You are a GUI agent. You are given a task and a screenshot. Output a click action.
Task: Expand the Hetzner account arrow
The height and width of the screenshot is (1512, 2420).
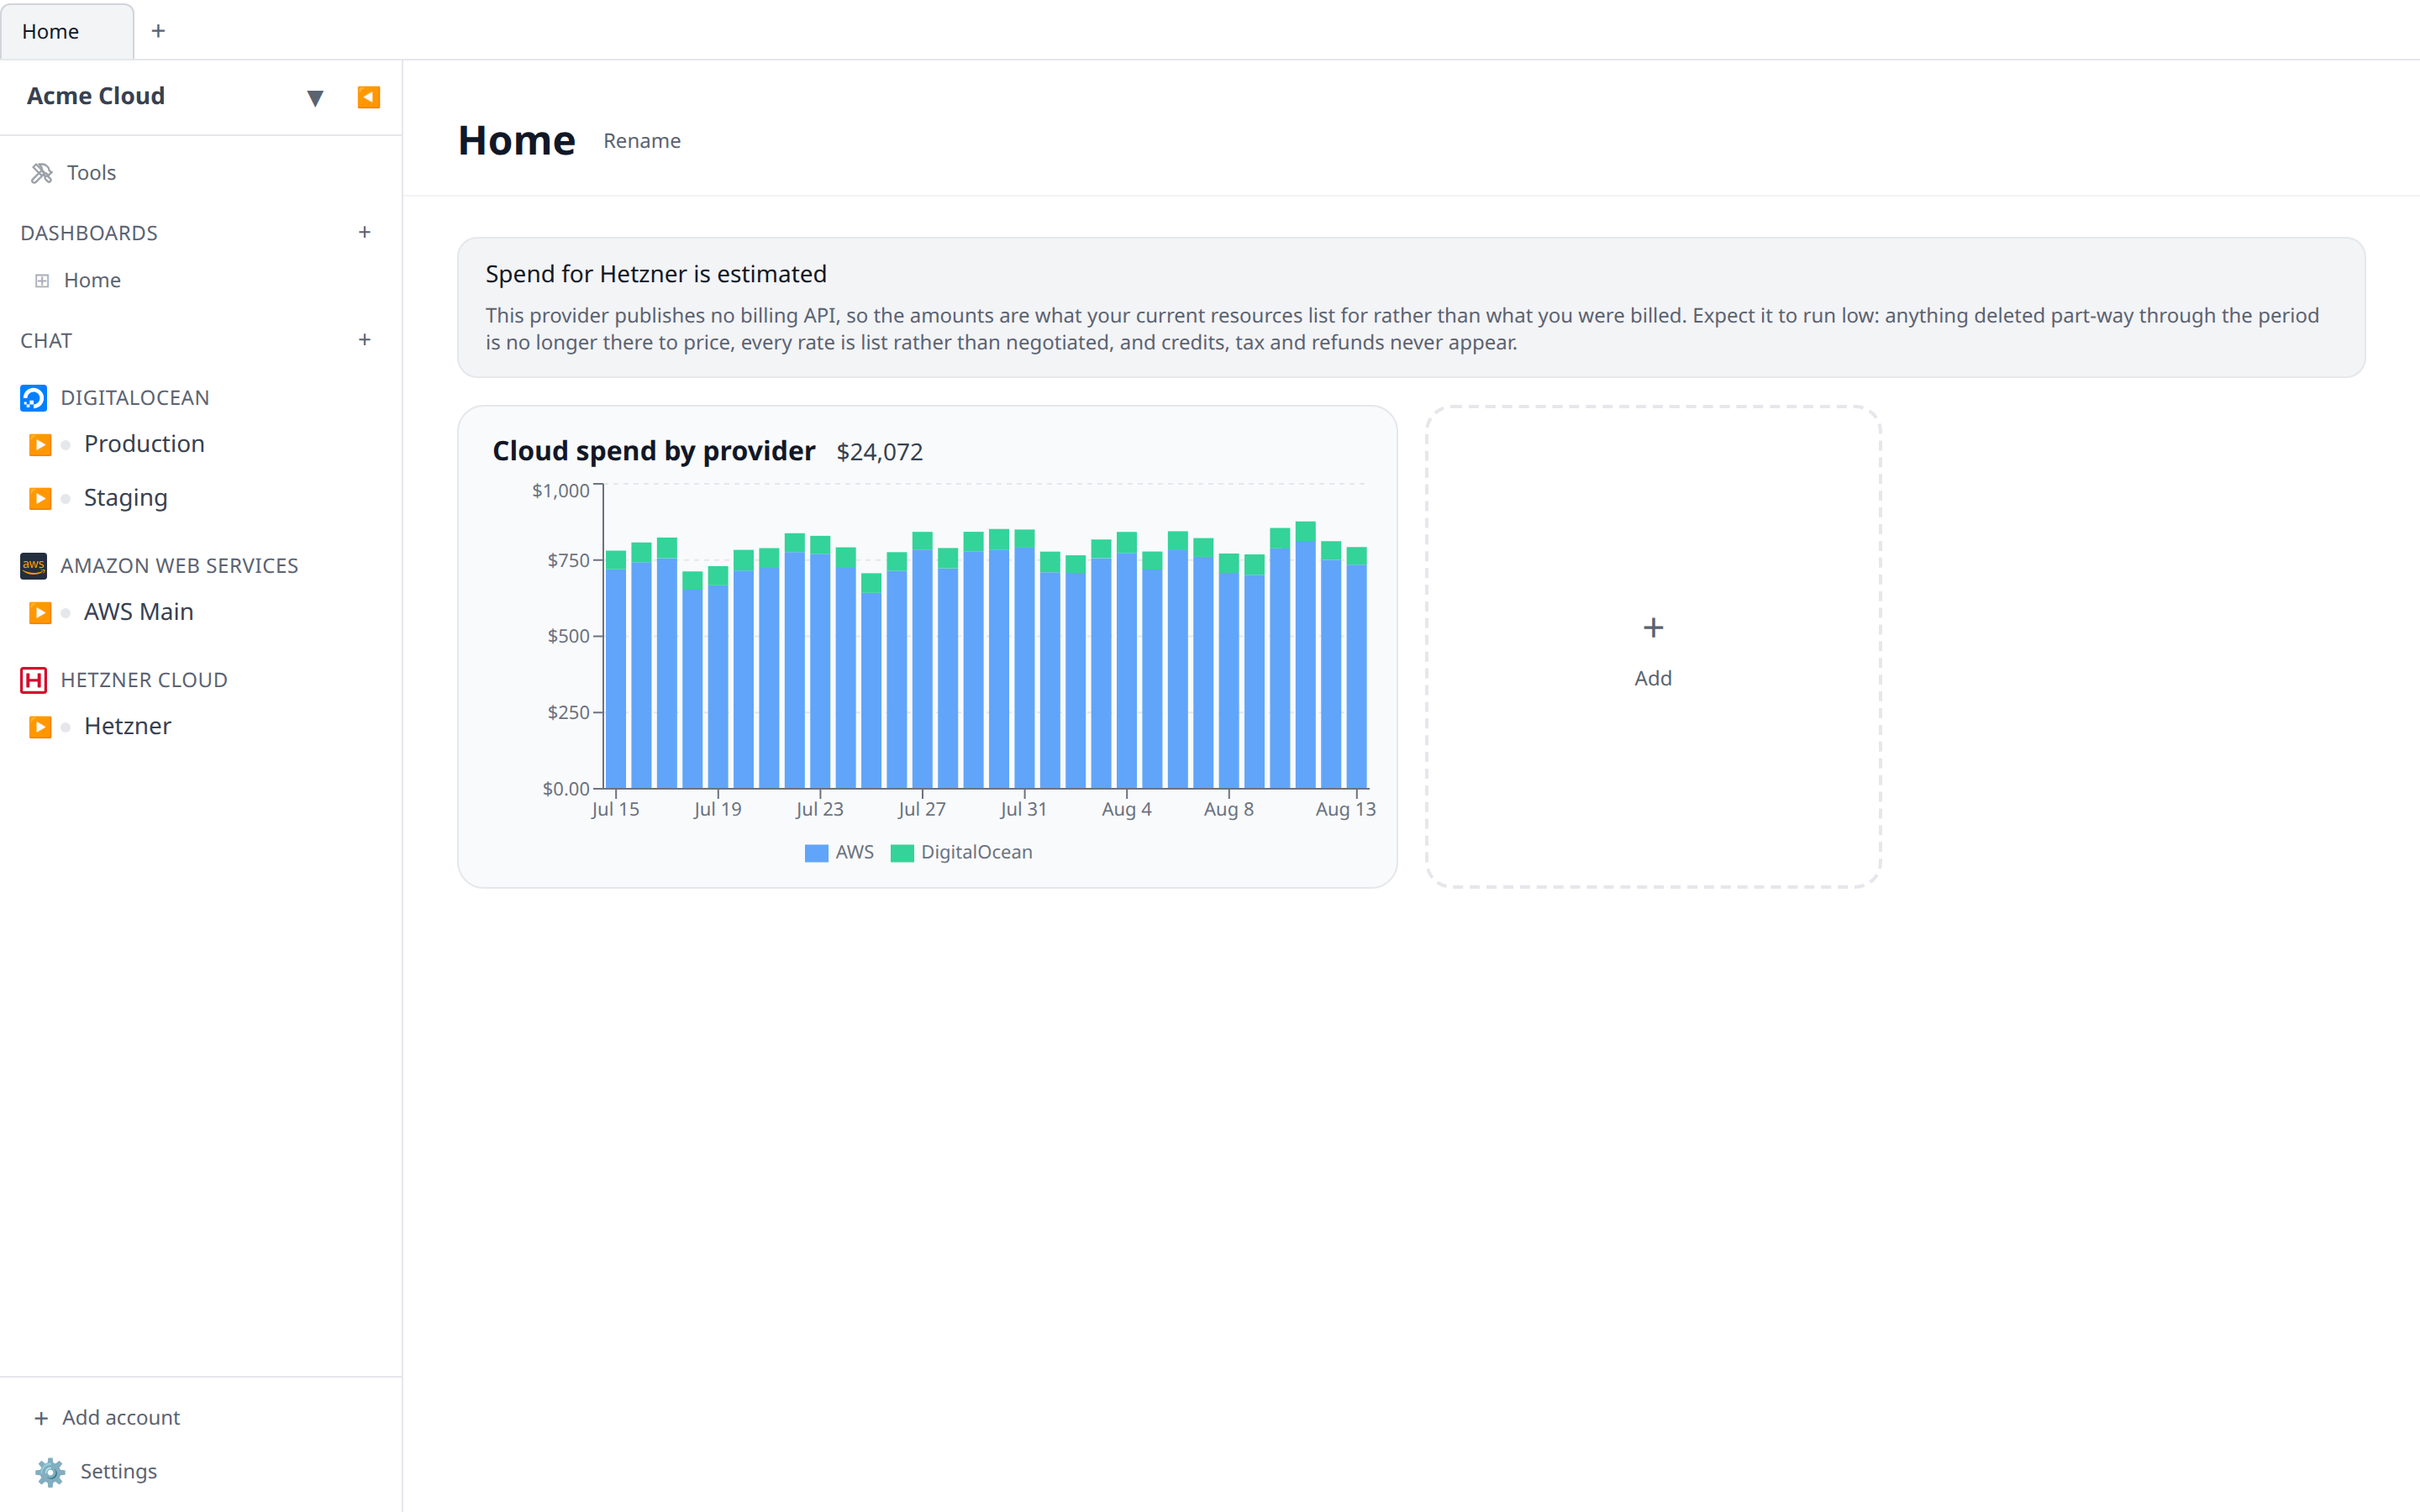click(x=40, y=727)
